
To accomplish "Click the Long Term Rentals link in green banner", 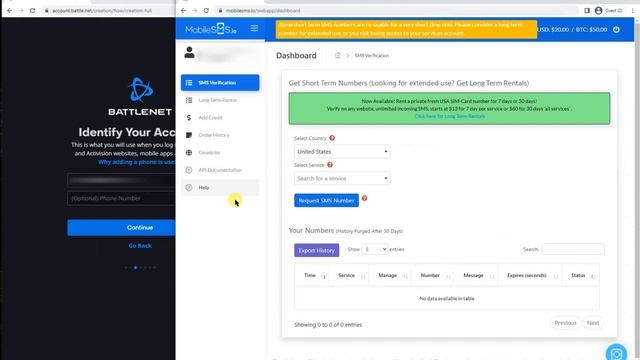I will click(449, 116).
